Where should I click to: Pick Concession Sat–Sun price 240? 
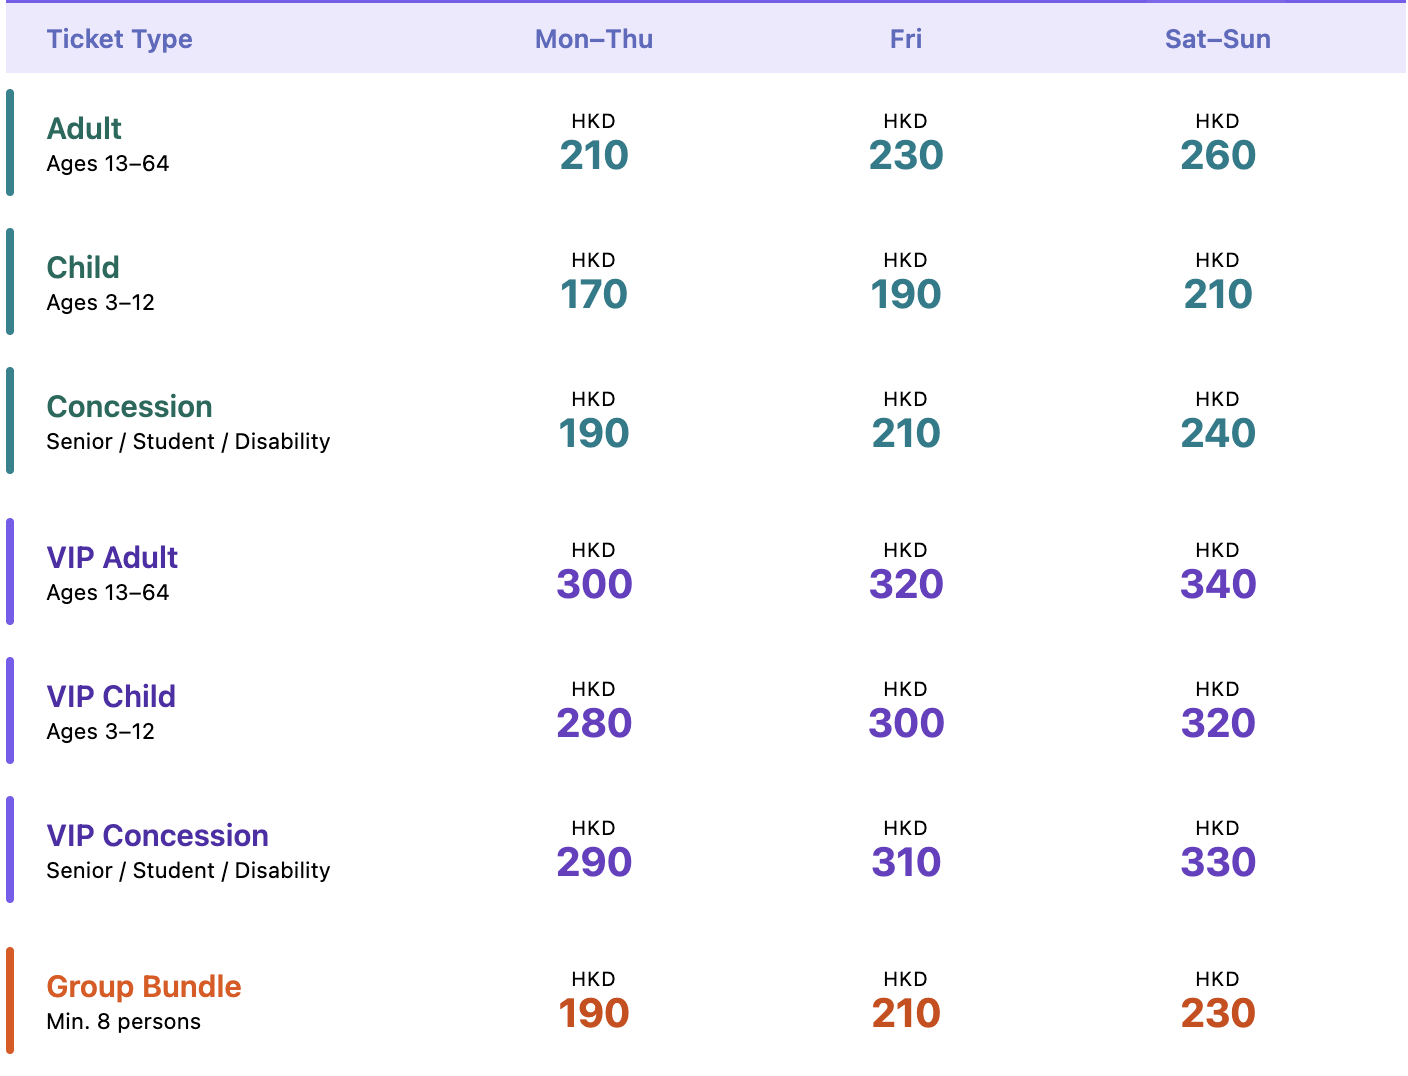(1218, 433)
